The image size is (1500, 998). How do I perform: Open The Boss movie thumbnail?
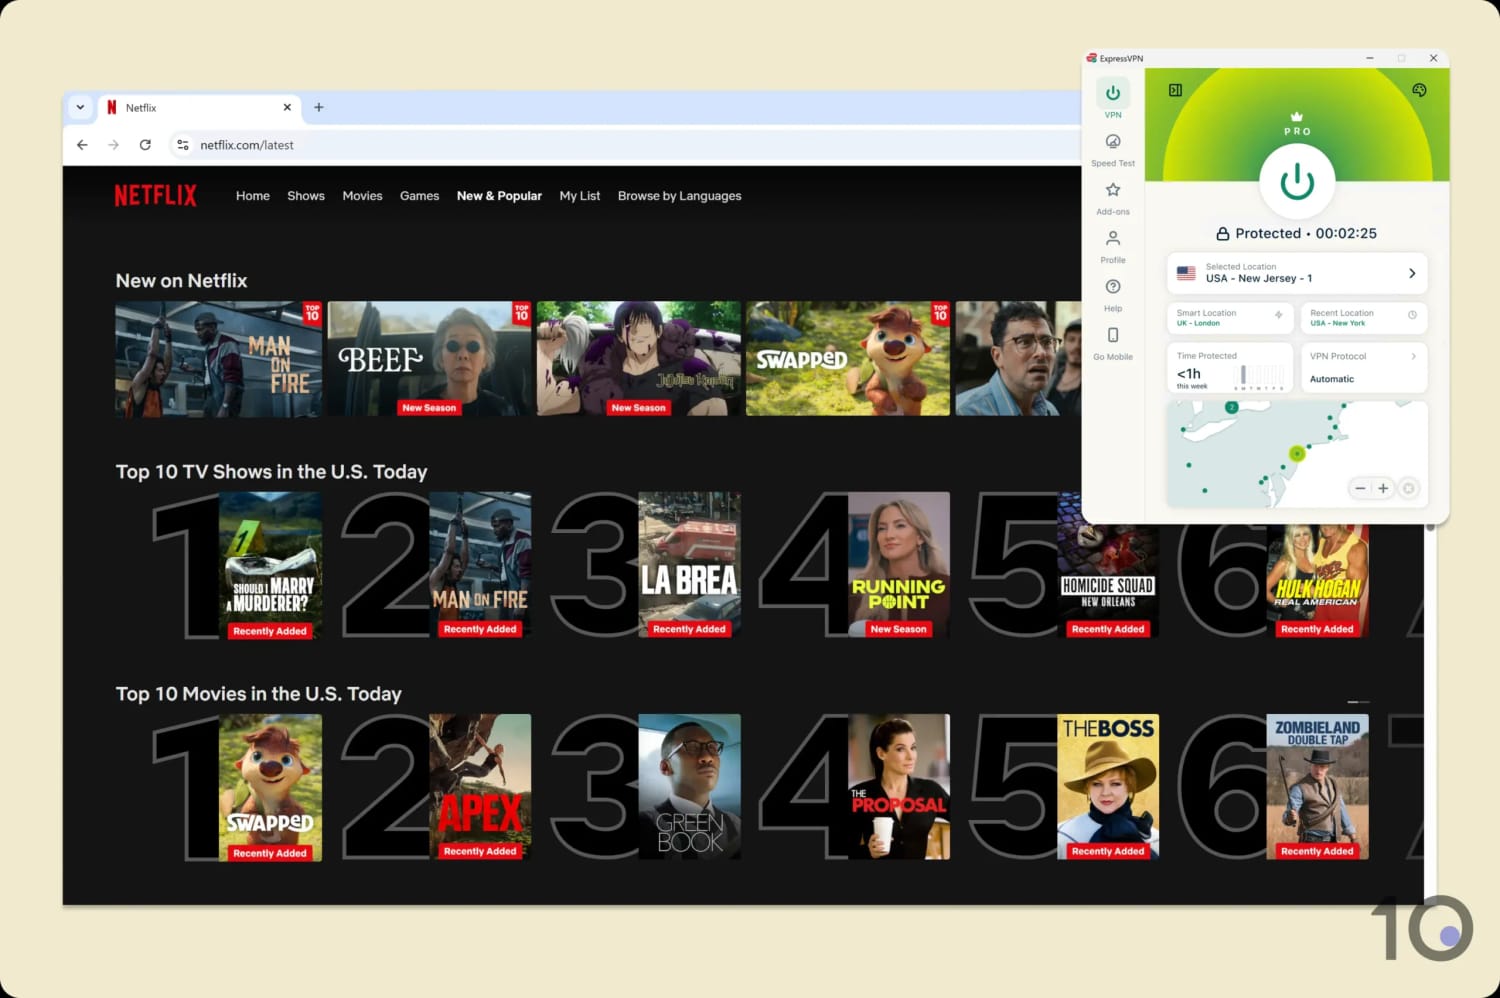1108,787
